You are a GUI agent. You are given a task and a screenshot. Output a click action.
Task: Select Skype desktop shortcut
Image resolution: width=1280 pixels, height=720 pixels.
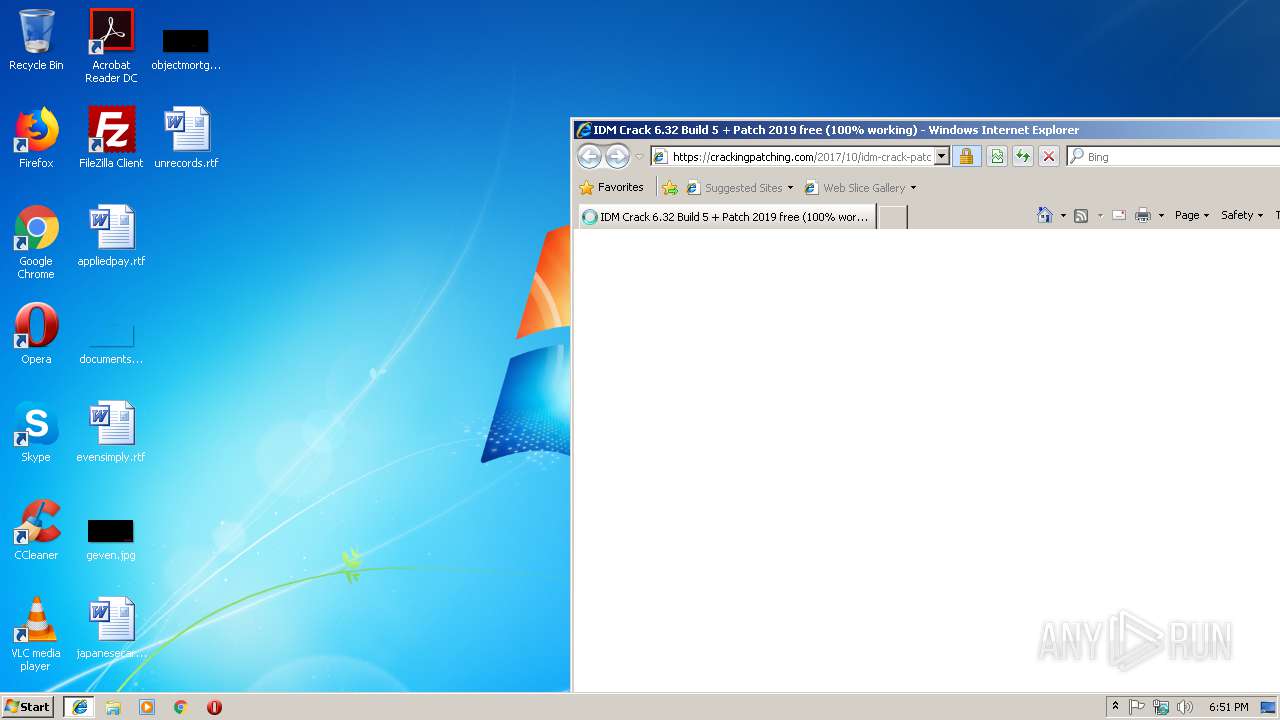click(x=36, y=432)
